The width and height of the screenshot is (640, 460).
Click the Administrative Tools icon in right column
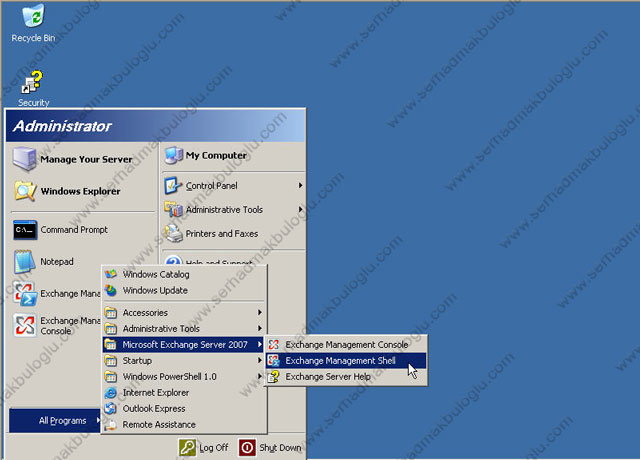click(173, 209)
